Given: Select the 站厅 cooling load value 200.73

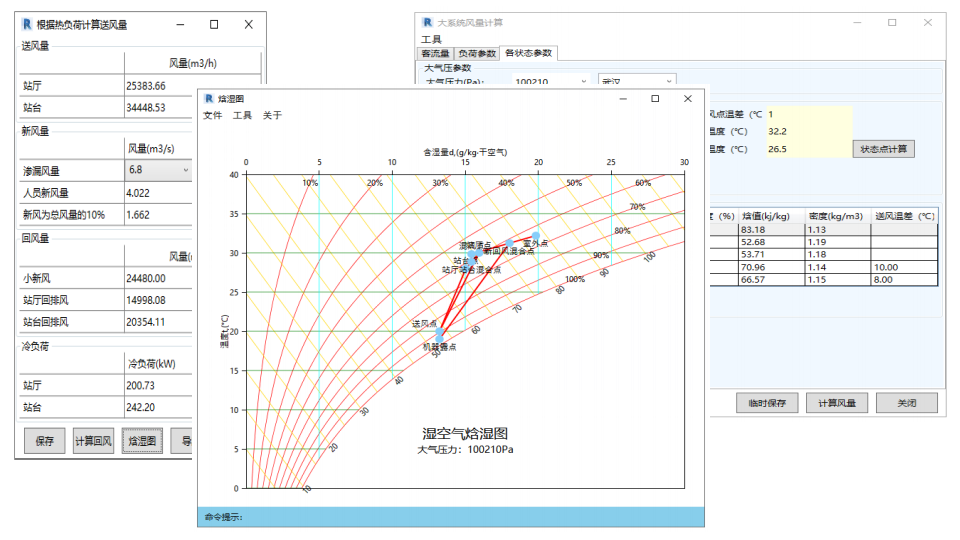Looking at the screenshot, I should tap(140, 386).
